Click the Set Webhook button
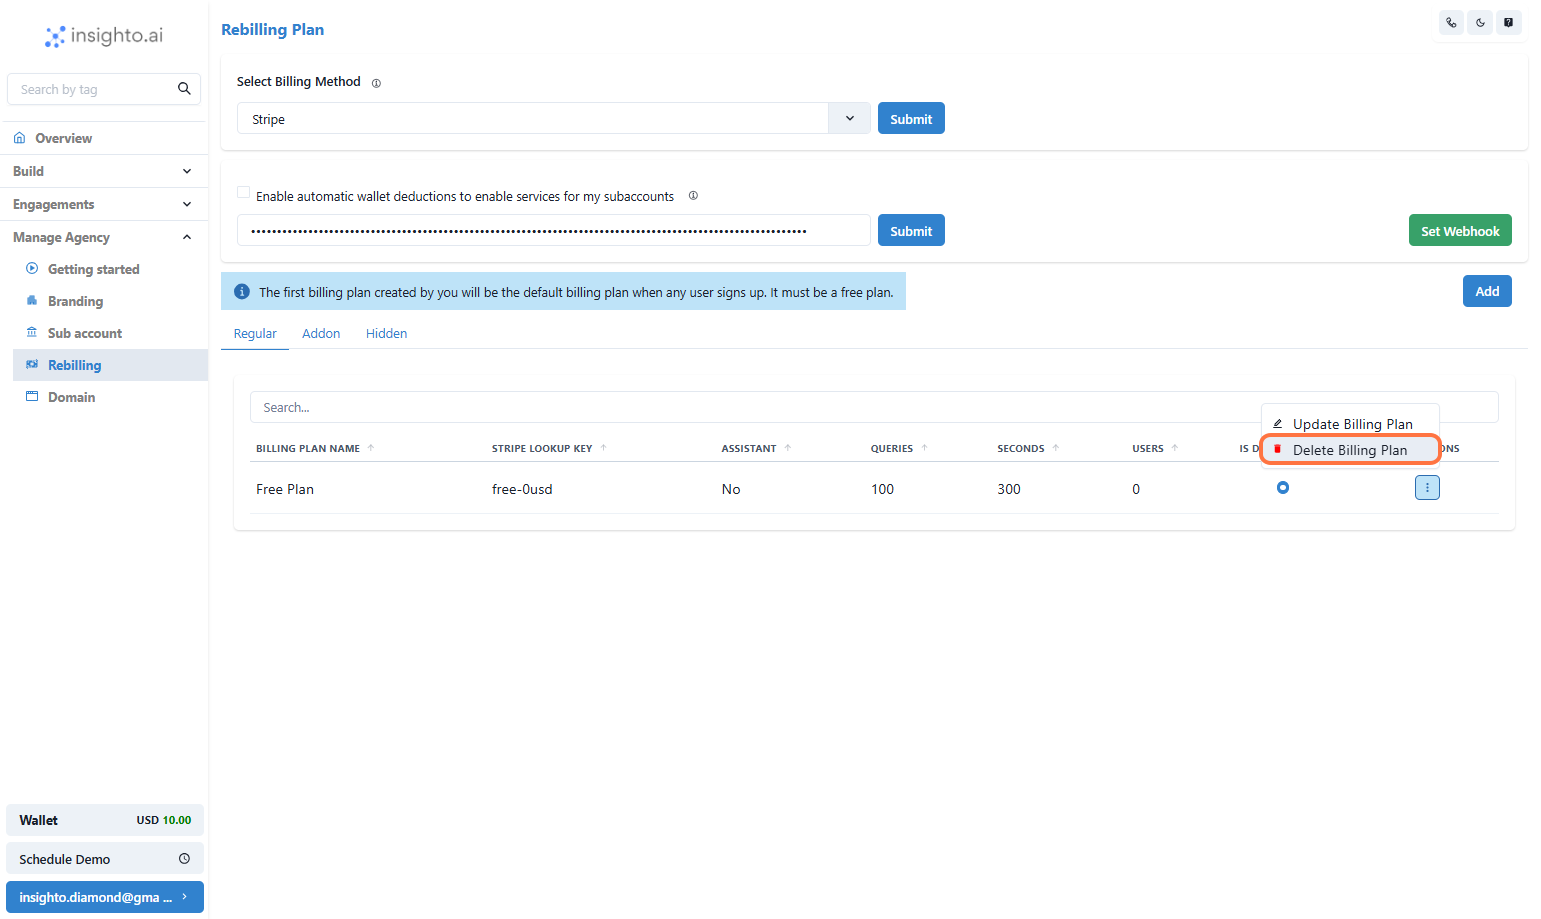 click(1460, 230)
